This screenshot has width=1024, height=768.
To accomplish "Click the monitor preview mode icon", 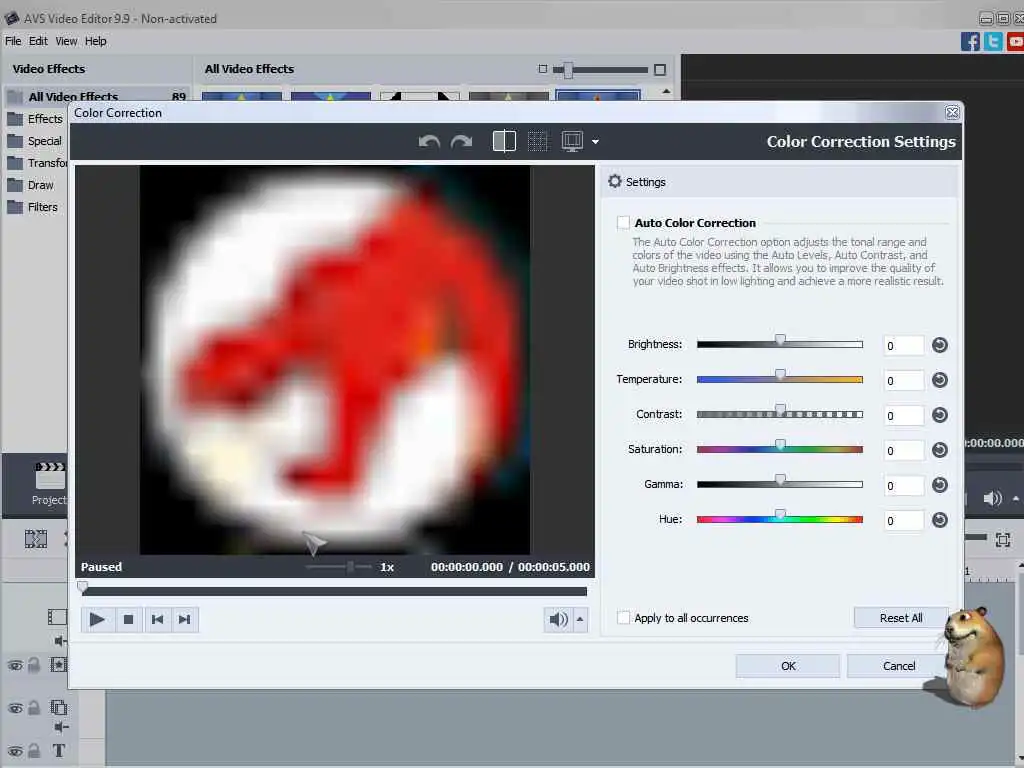I will point(572,141).
